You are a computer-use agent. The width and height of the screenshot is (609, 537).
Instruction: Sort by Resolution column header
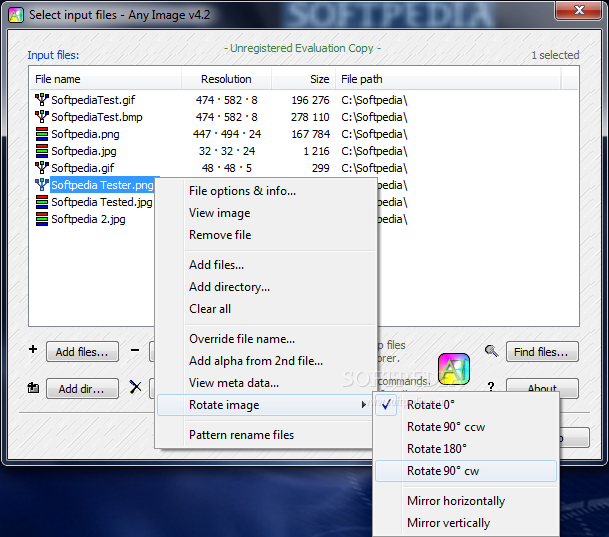click(226, 79)
